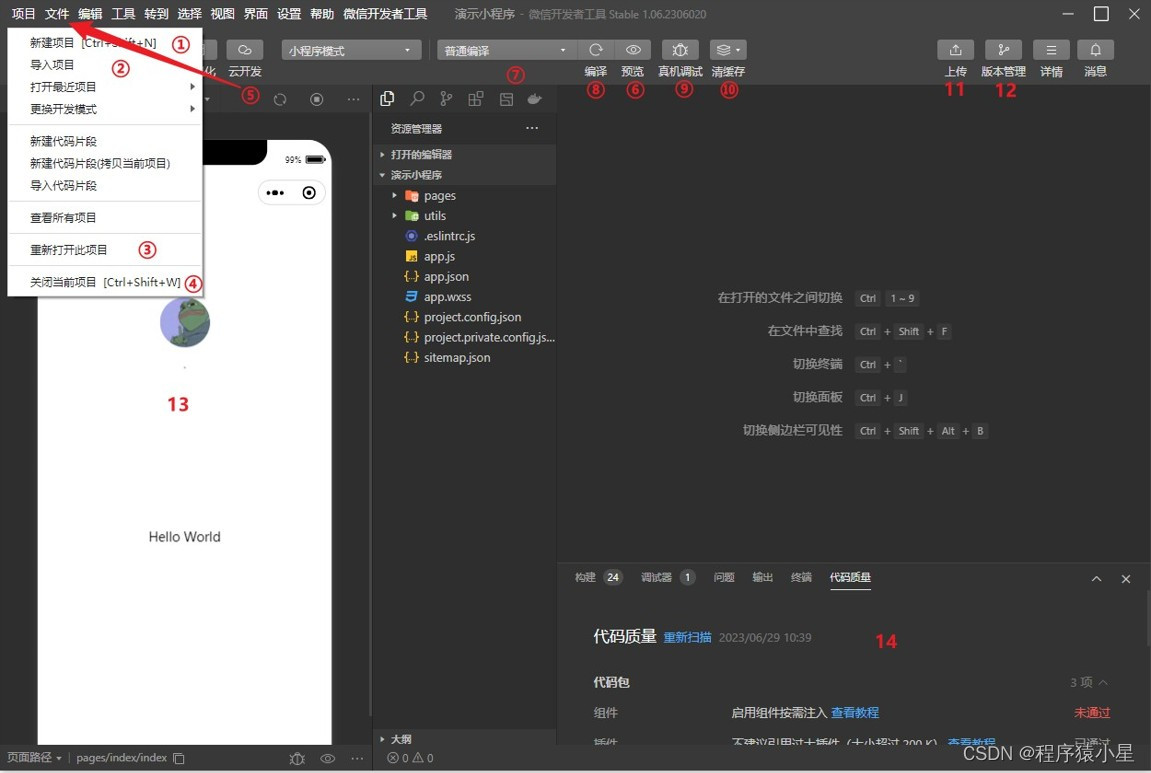Click the frog avatar in simulator

[184, 322]
